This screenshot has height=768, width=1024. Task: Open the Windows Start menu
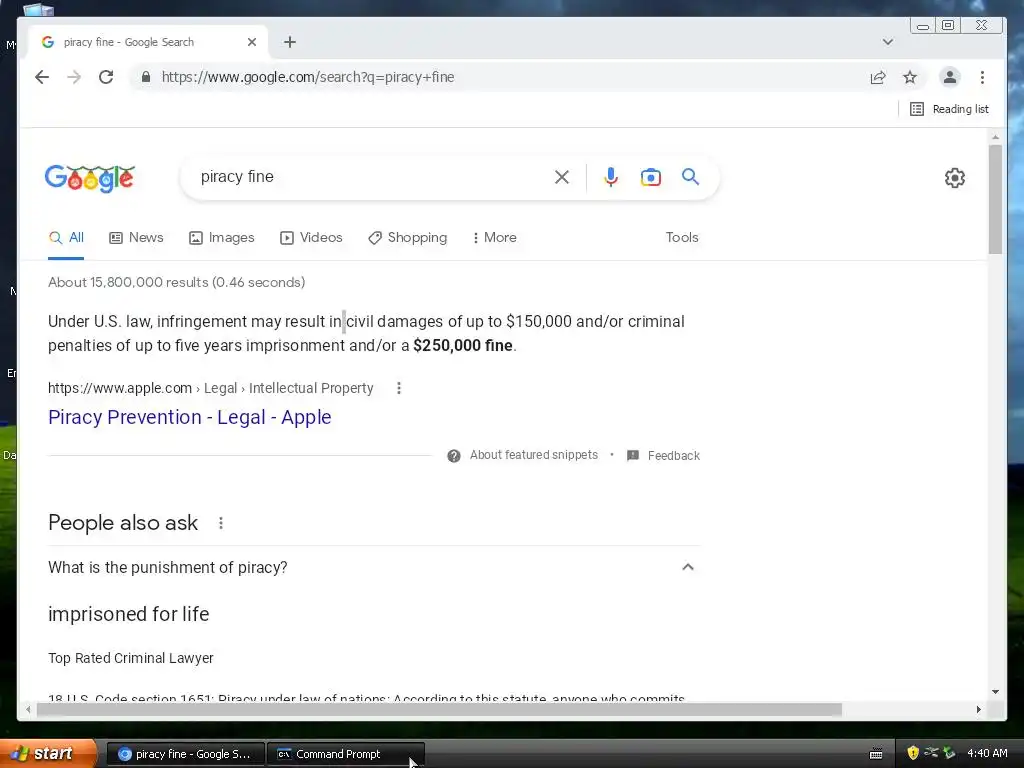click(47, 754)
